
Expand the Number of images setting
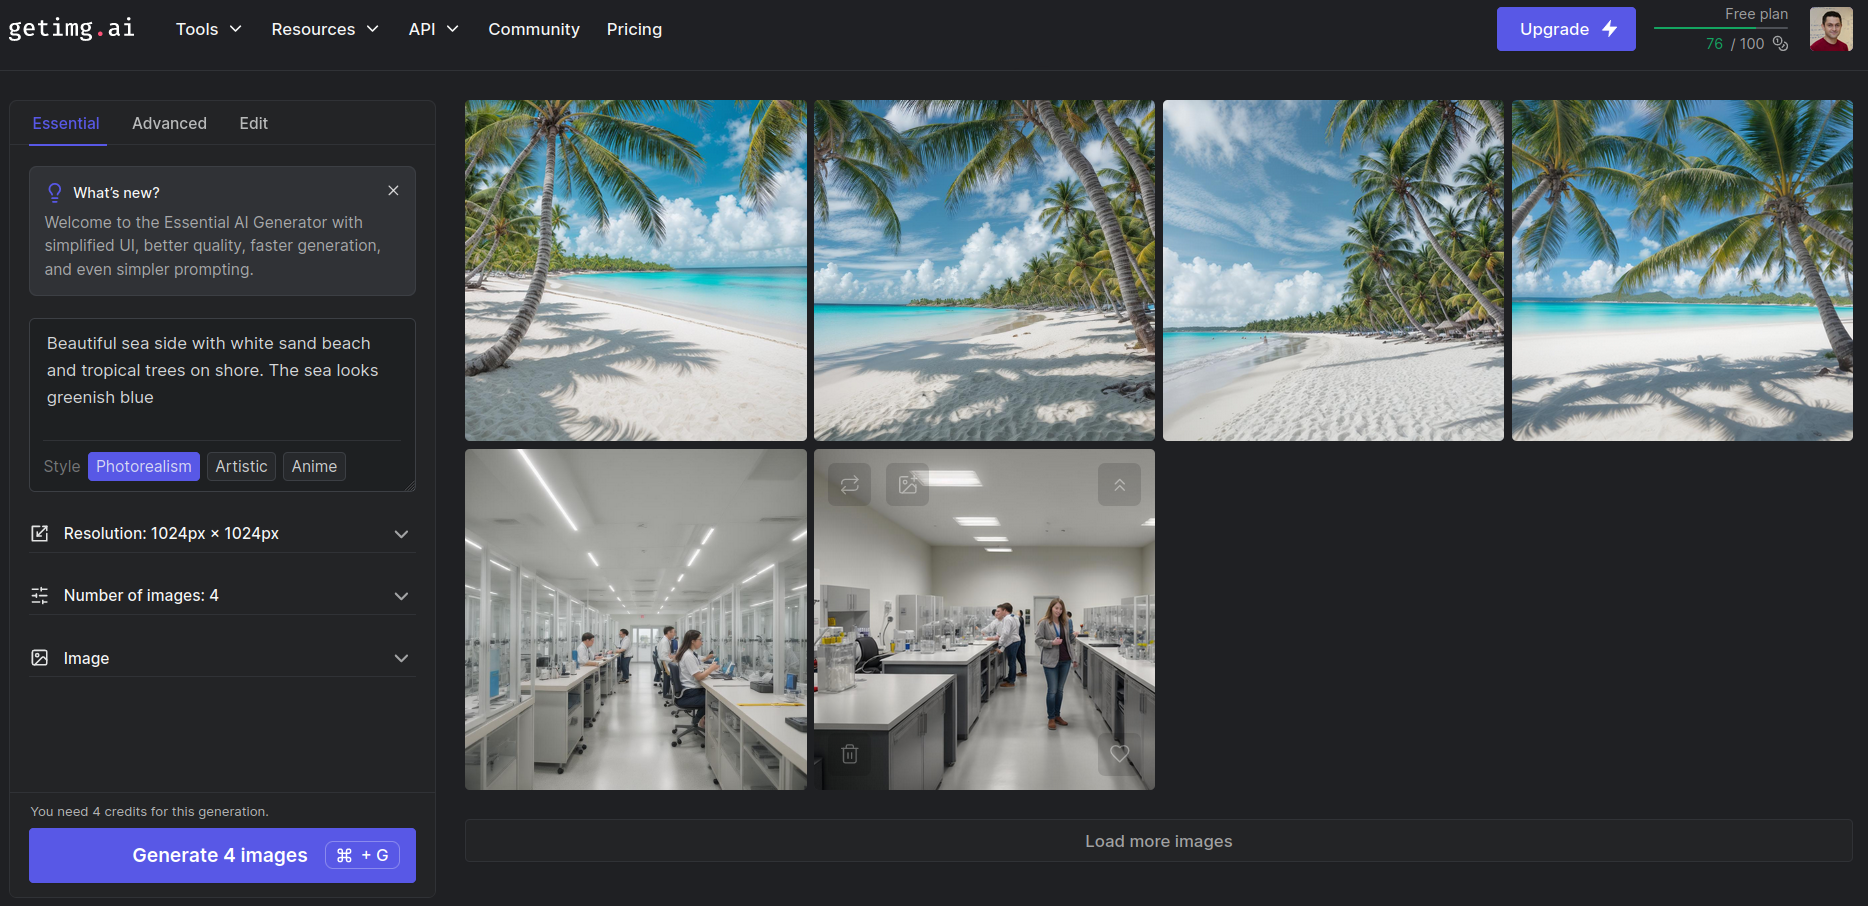pyautogui.click(x=222, y=596)
